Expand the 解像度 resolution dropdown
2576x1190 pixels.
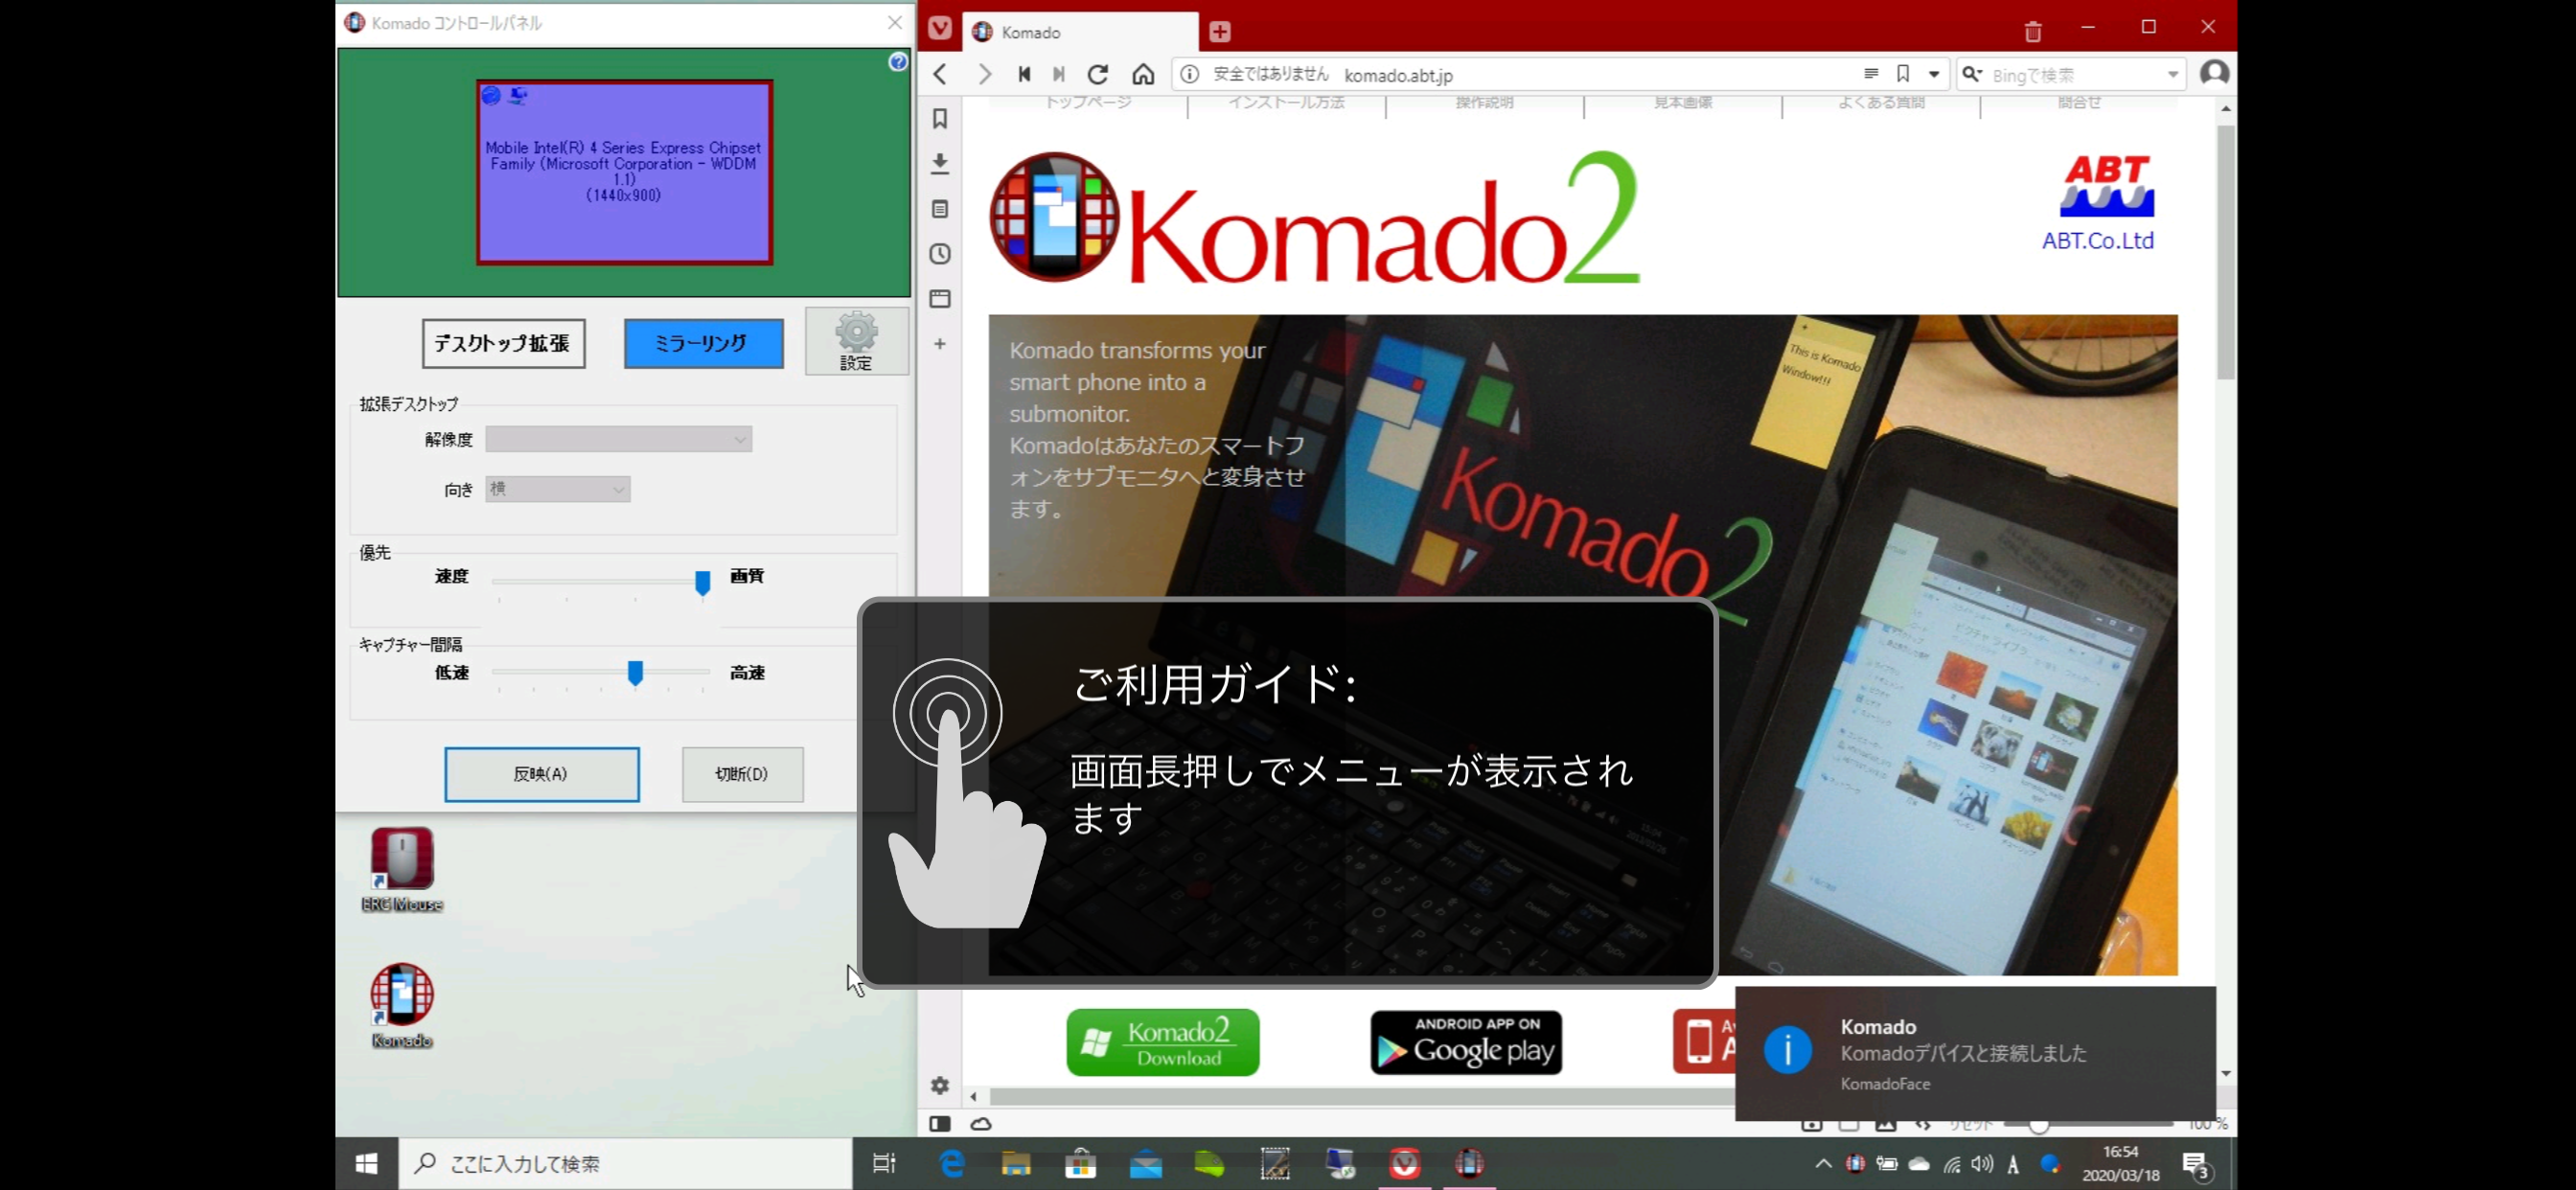pos(619,439)
